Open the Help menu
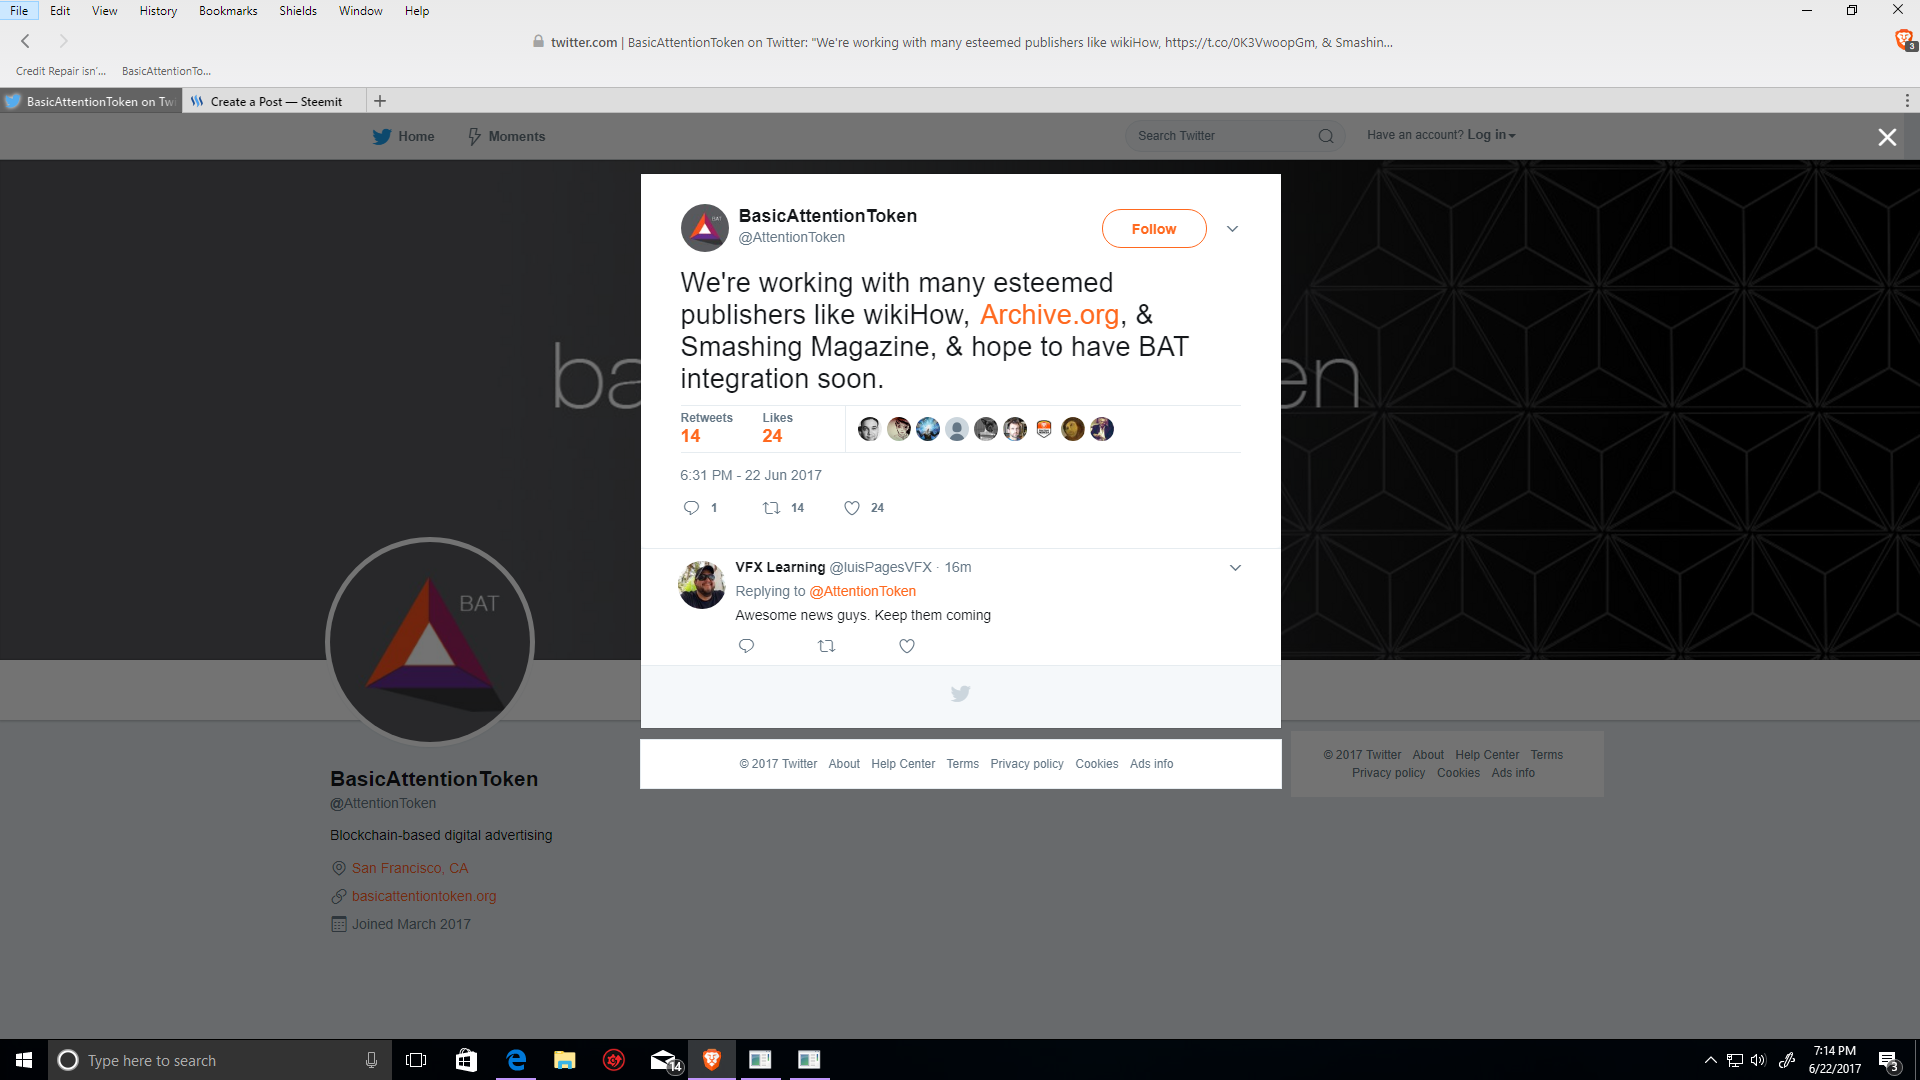1920x1080 pixels. [417, 11]
